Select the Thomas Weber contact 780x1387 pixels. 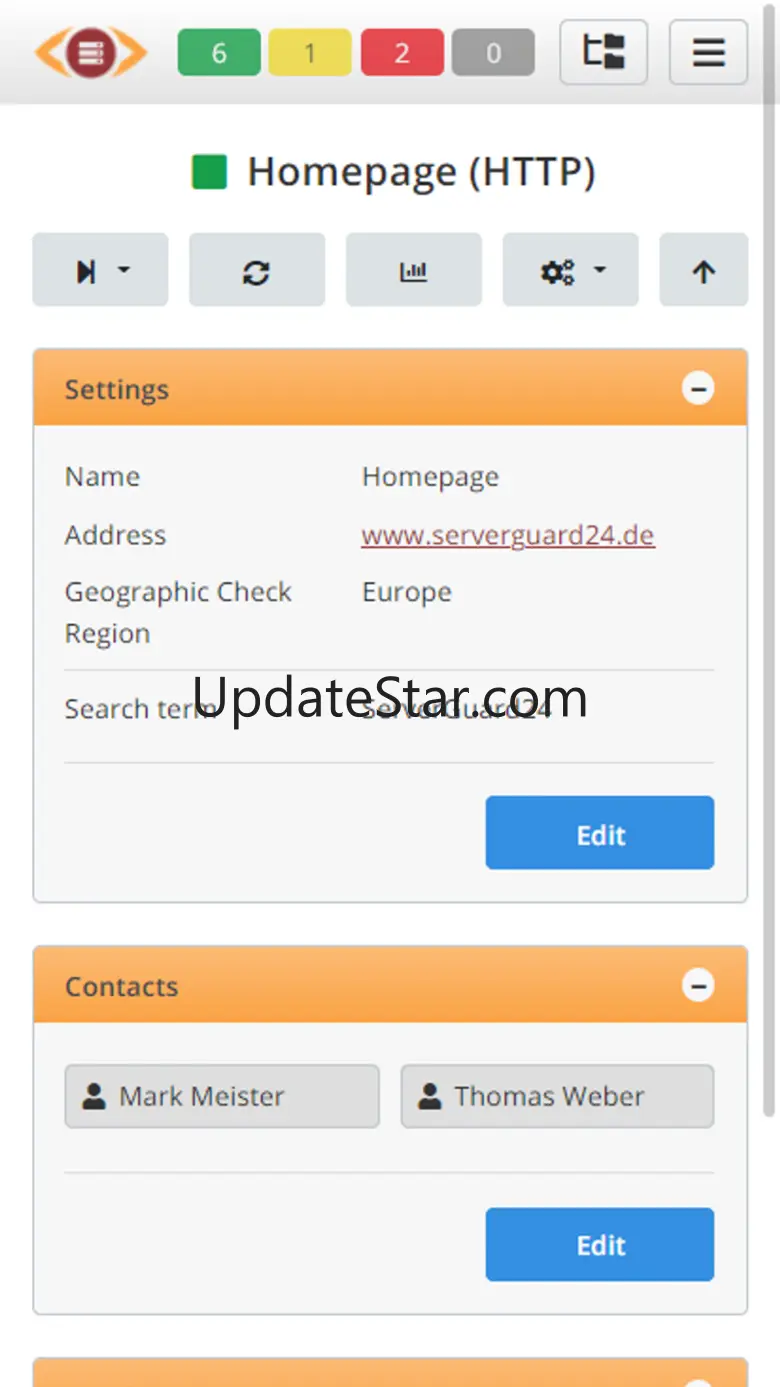click(558, 1096)
